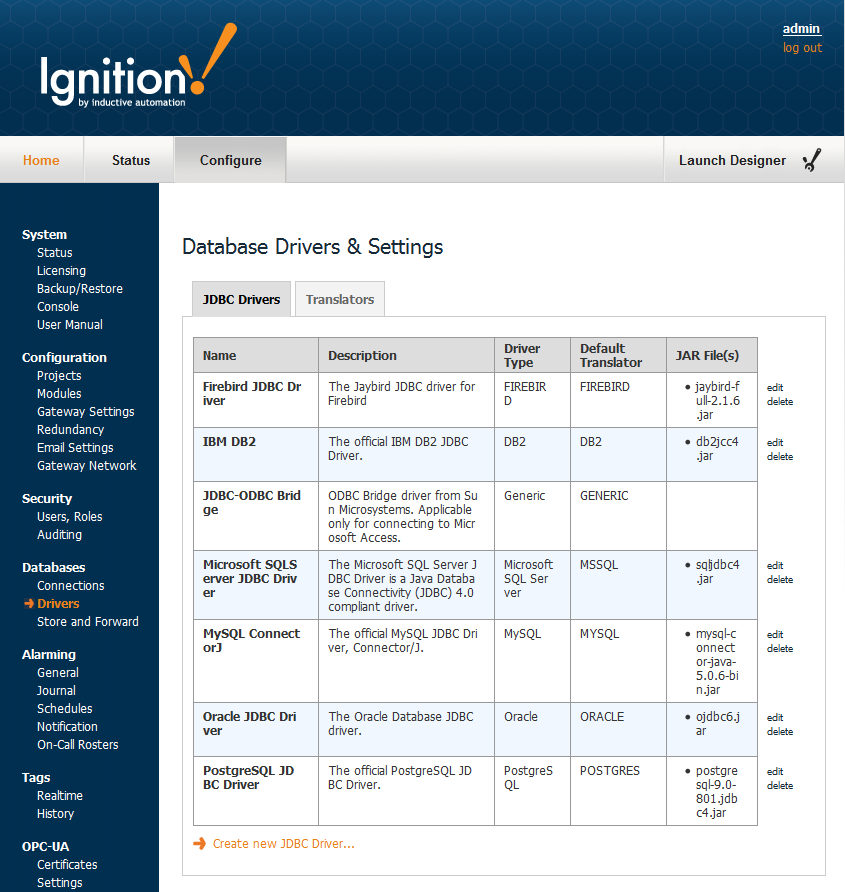845x892 pixels.
Task: Open Alarming Notification in sidebar
Action: tap(67, 726)
